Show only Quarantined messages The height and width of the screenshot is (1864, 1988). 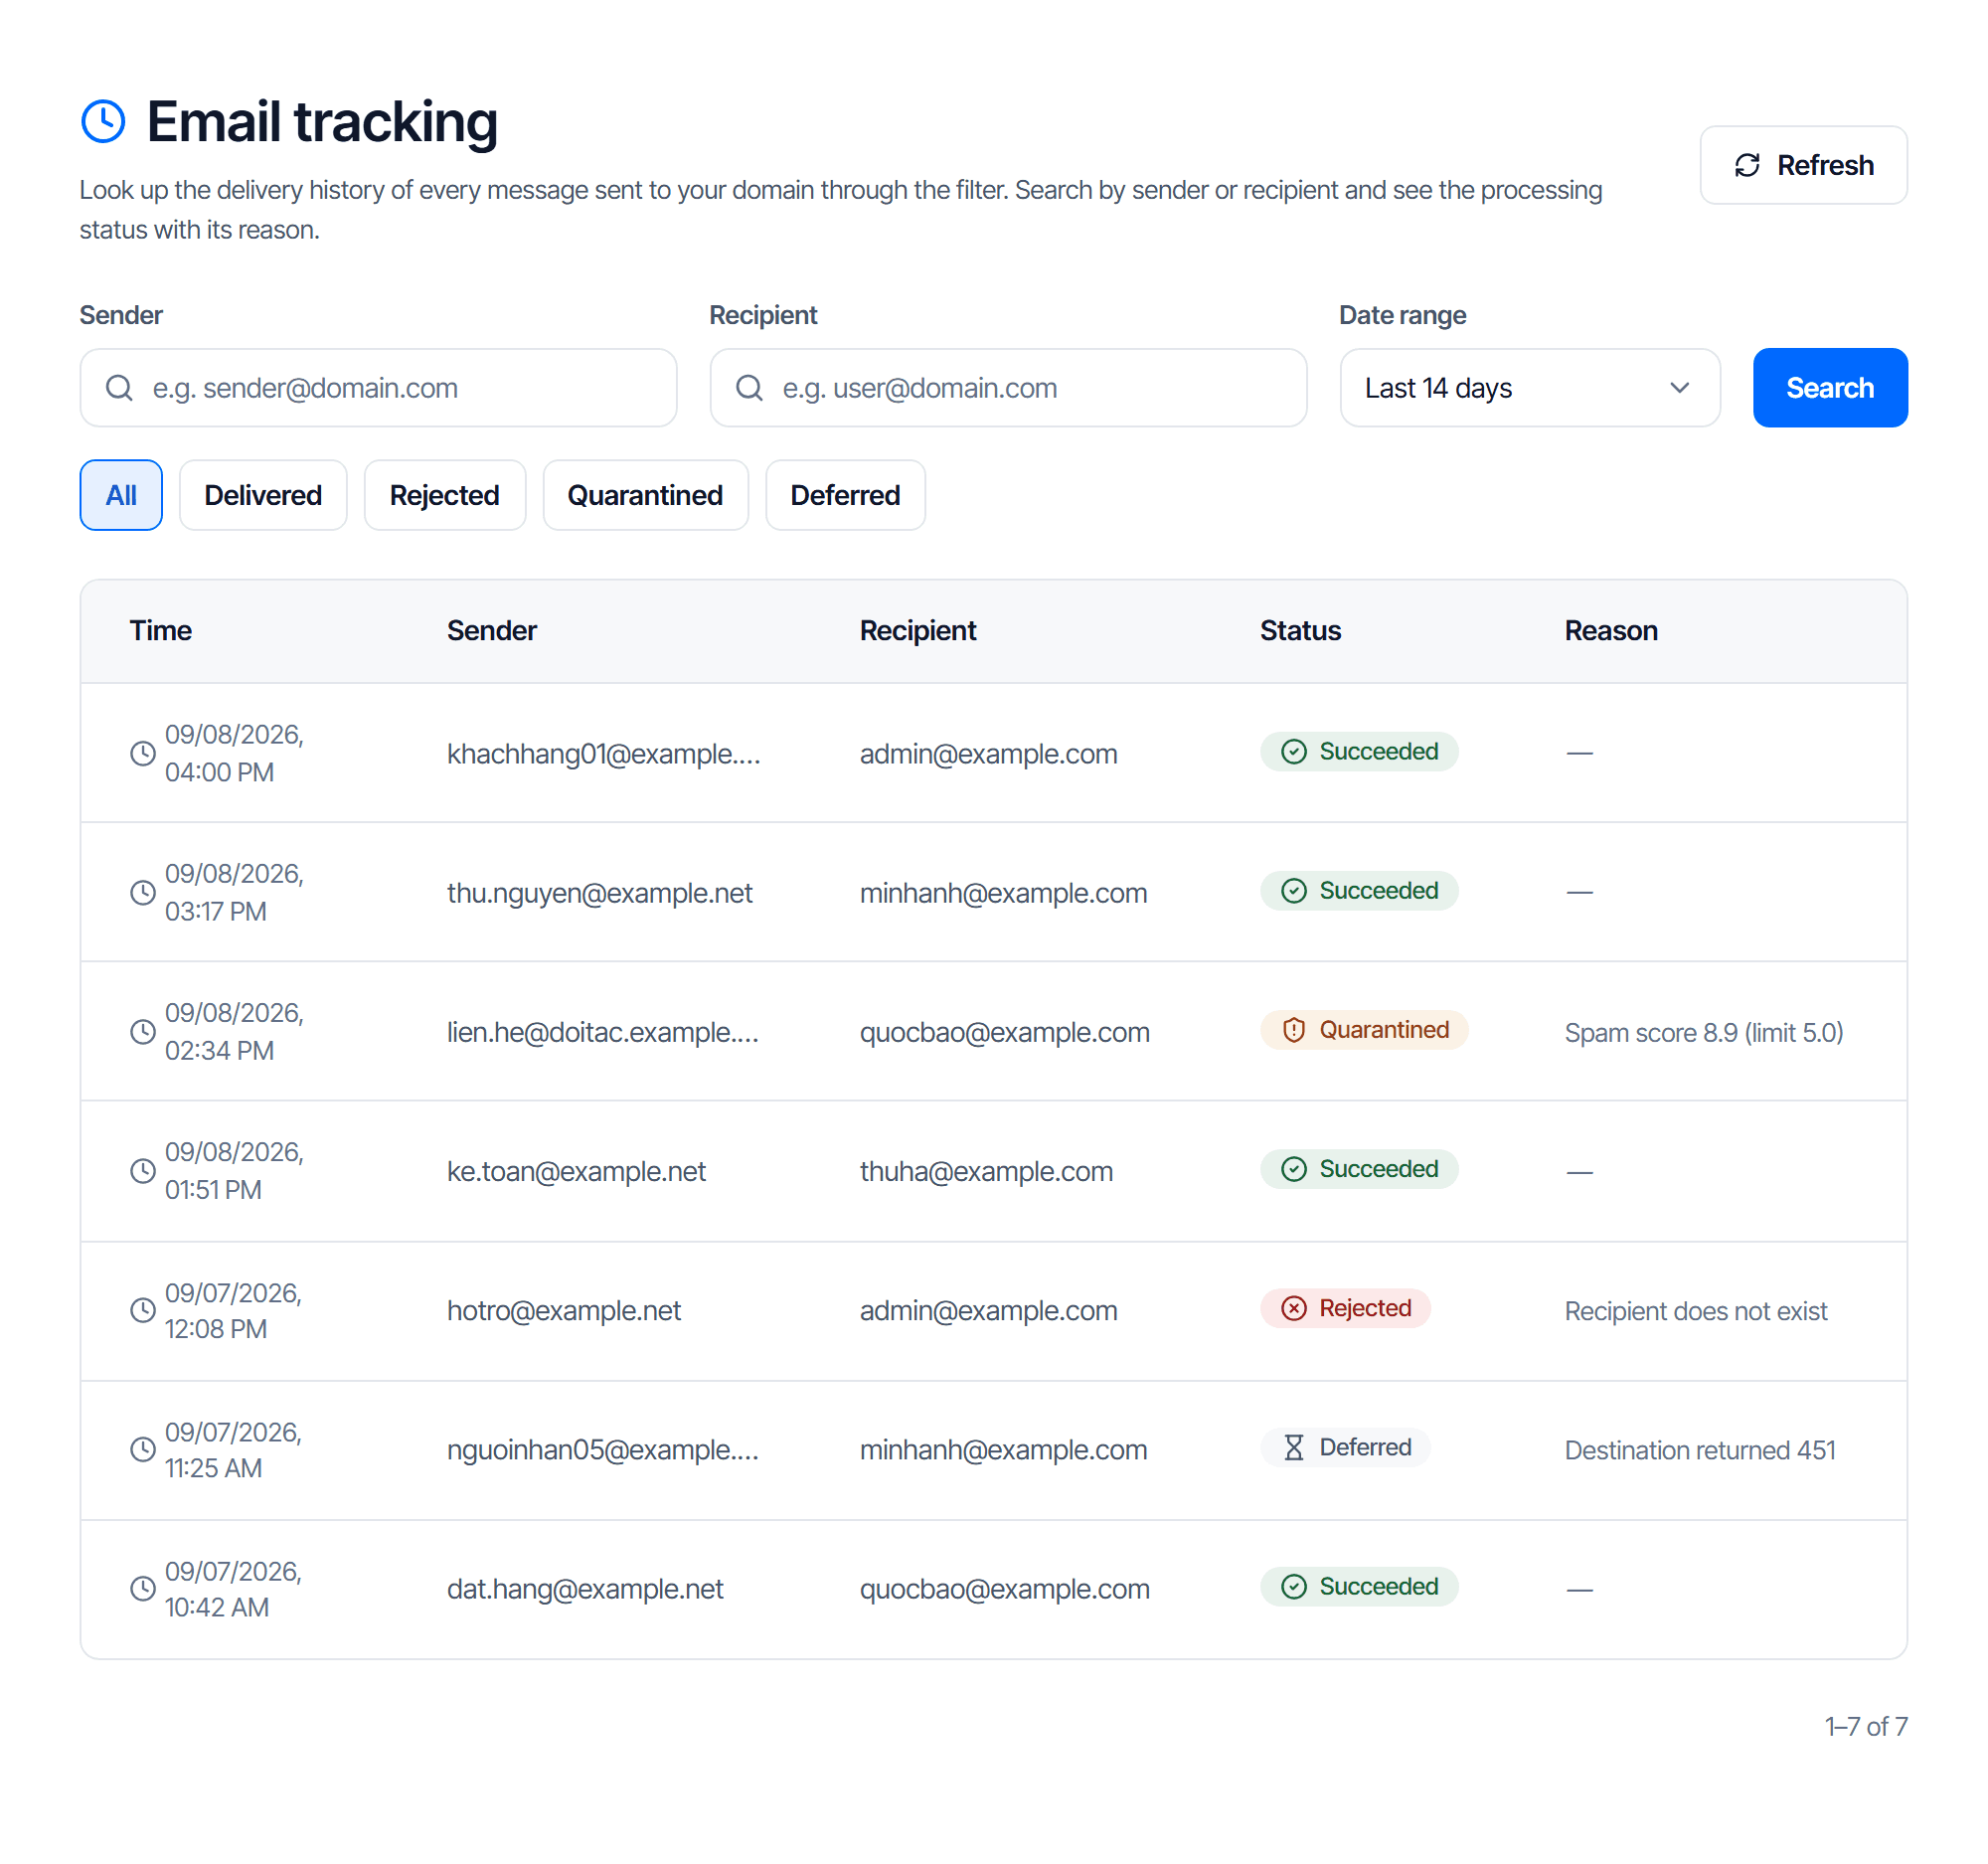pyautogui.click(x=645, y=495)
